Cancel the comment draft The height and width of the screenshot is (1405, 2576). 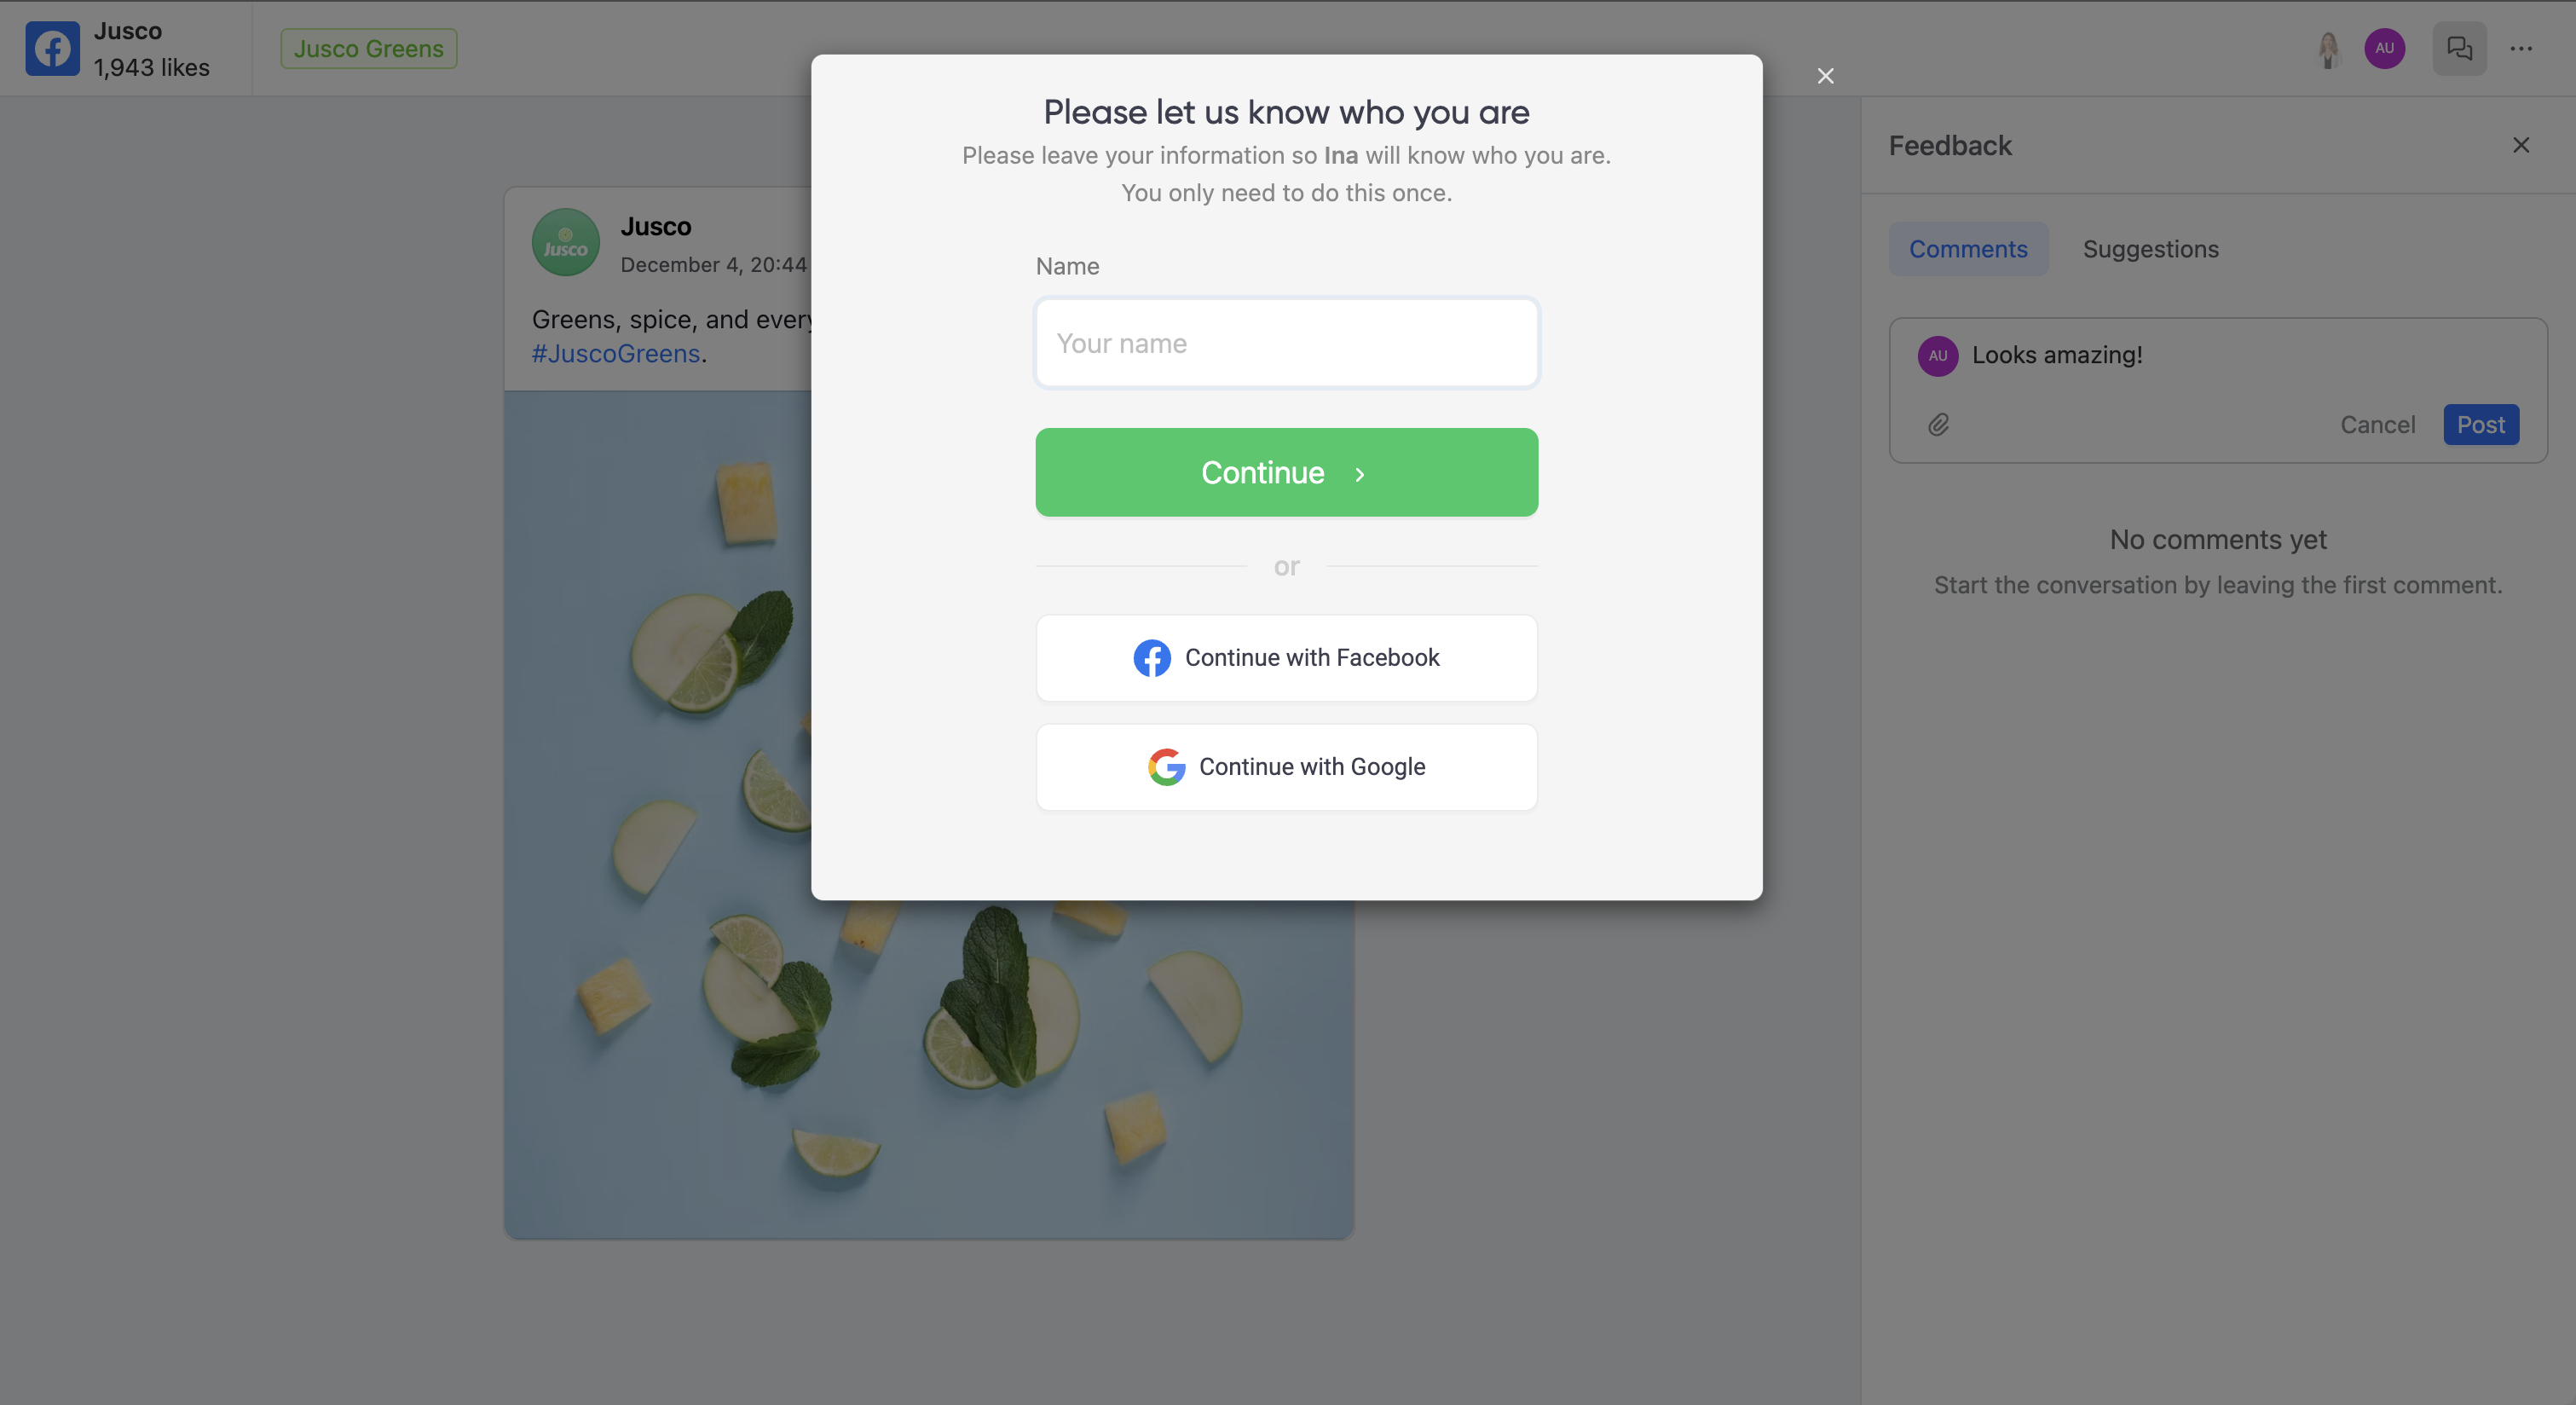click(2377, 425)
